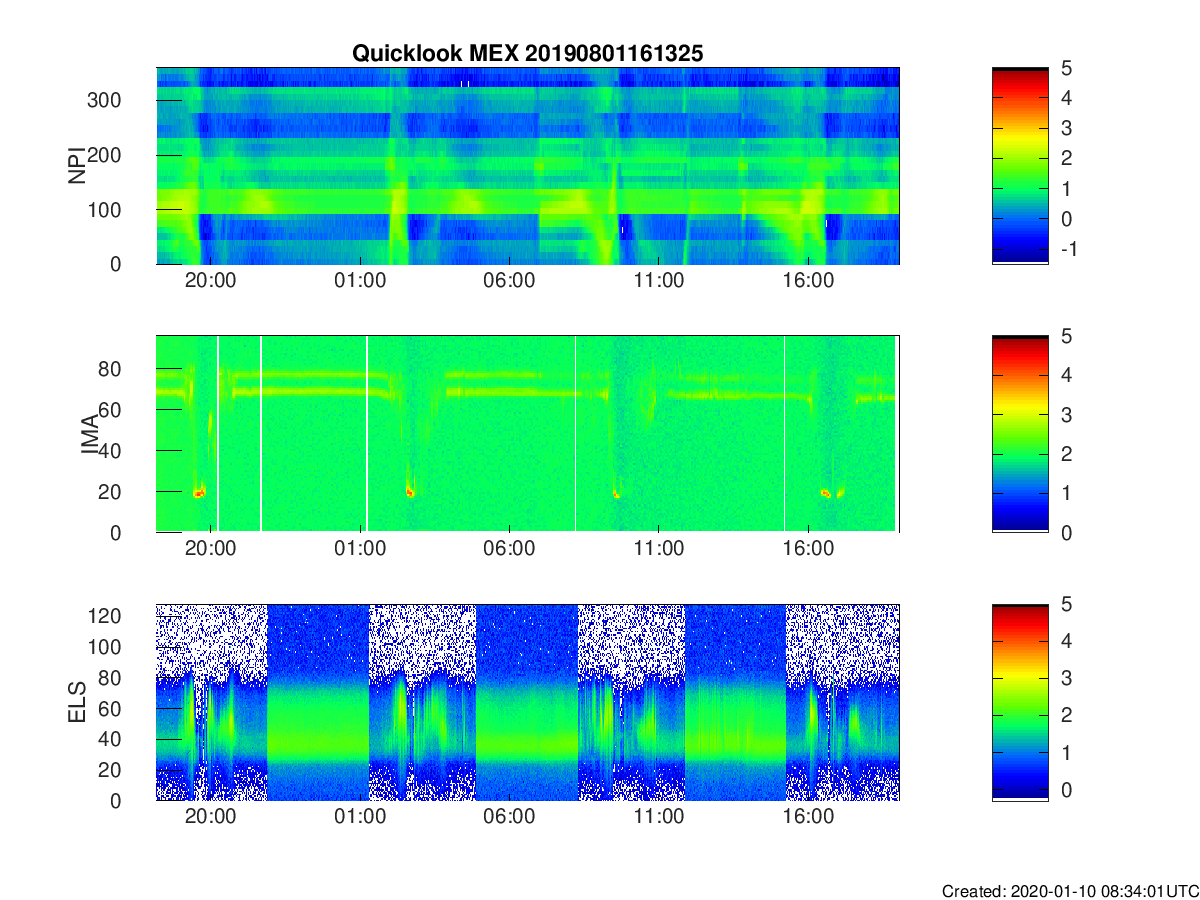The image size is (1200, 900).
Task: Click the 3 label on IMA colorbar
Action: click(x=1065, y=415)
